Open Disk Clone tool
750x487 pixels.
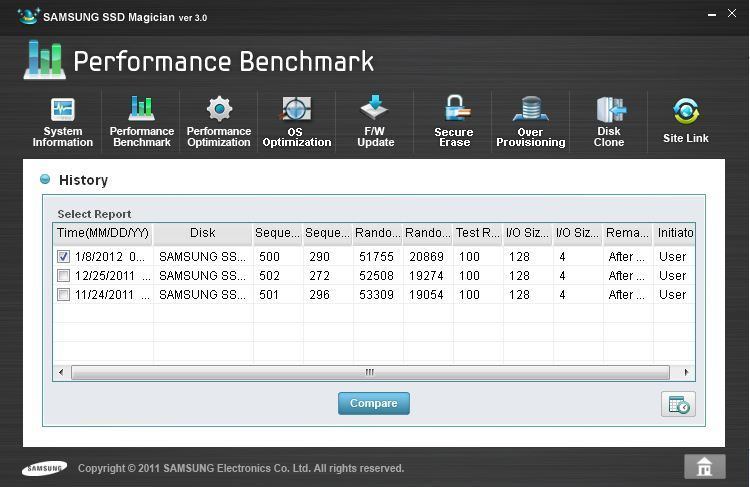609,122
